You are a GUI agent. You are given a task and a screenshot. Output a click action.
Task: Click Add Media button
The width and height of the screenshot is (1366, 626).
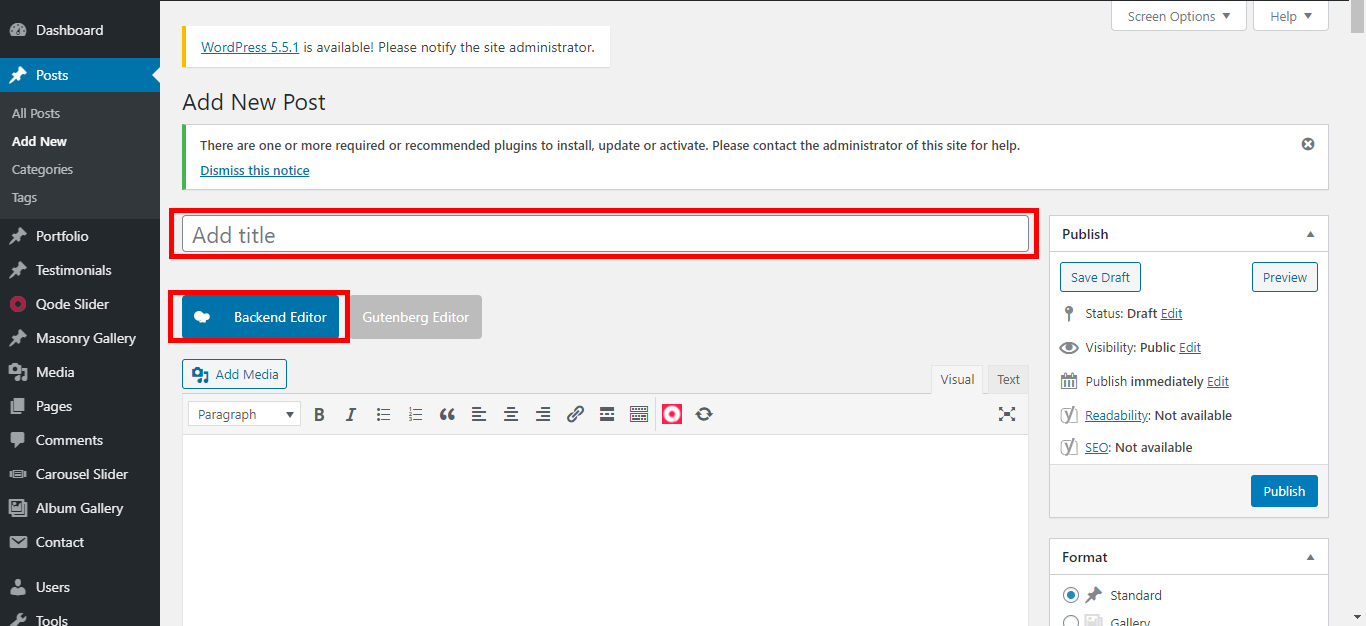235,374
